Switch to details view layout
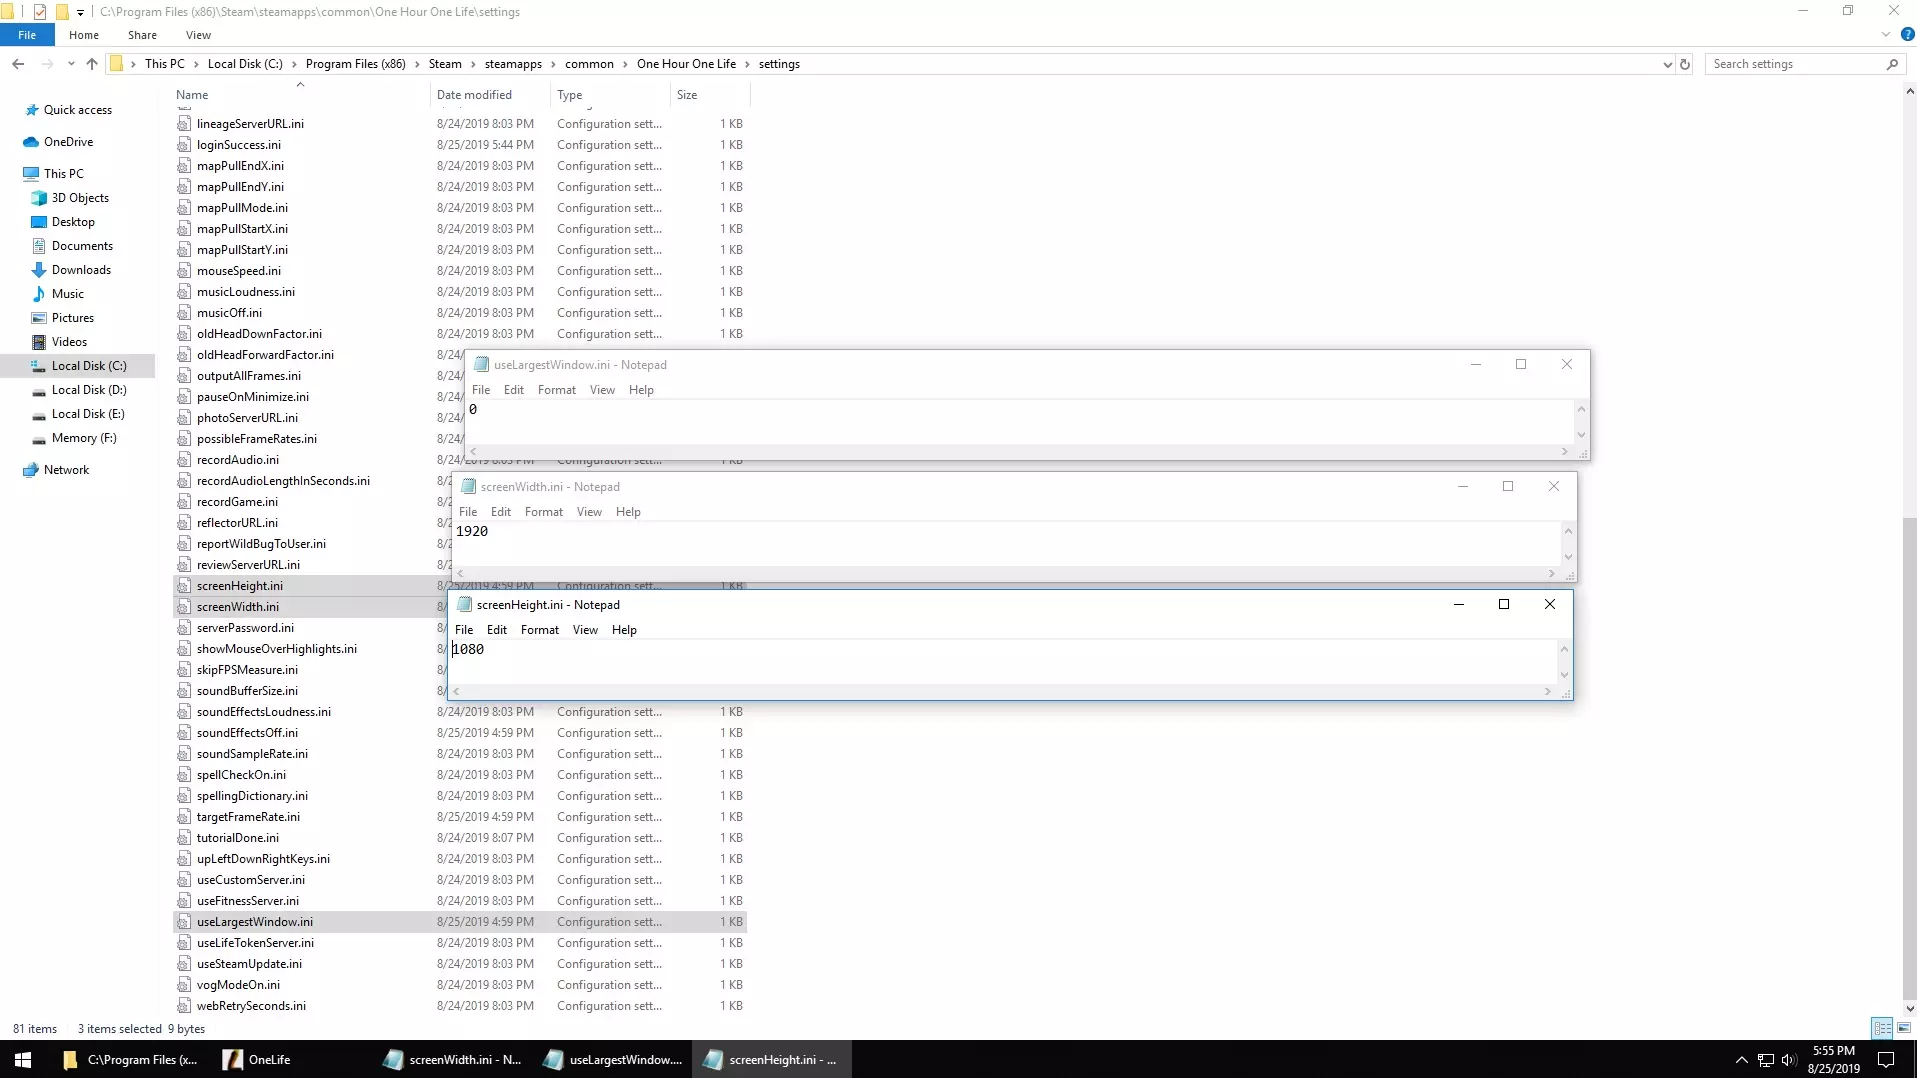This screenshot has height=1078, width=1917. pyautogui.click(x=1882, y=1028)
